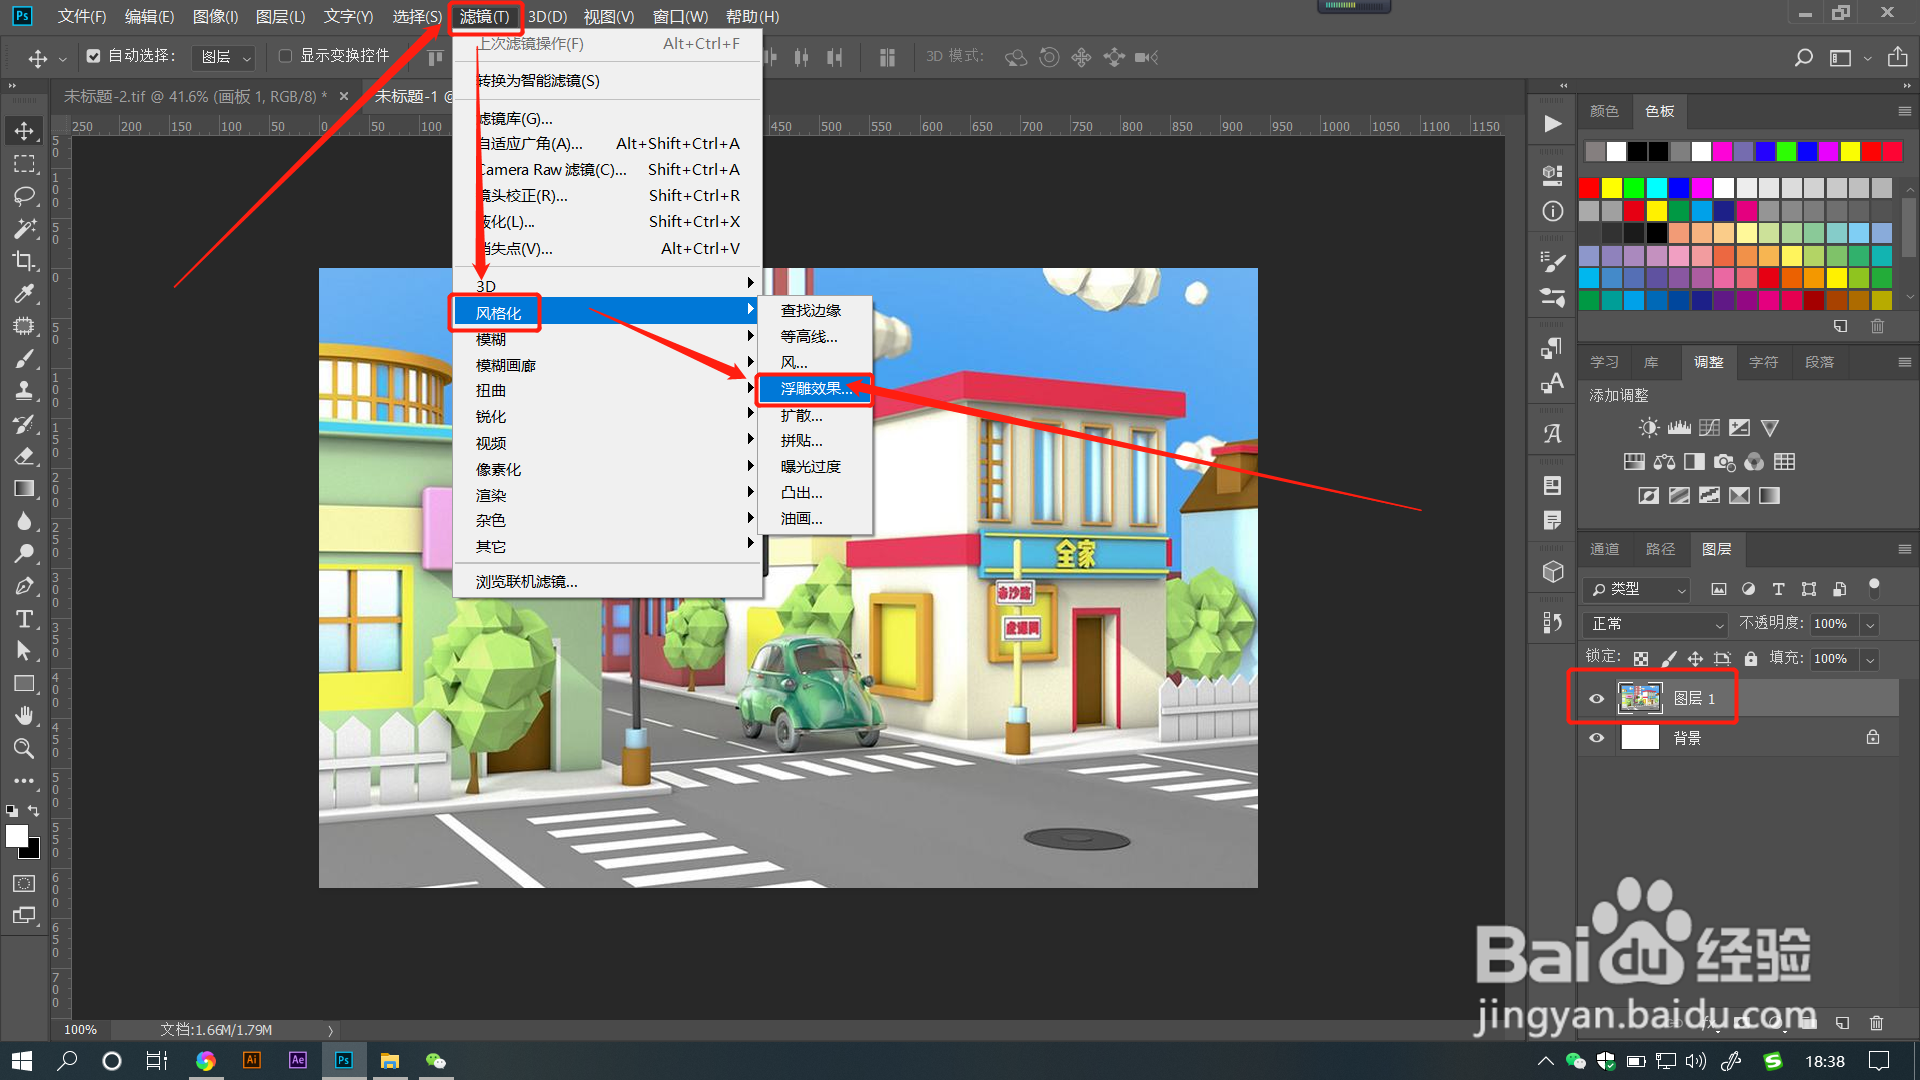Pick the red swatch in 色板
This screenshot has width=1920, height=1080.
click(x=1590, y=188)
